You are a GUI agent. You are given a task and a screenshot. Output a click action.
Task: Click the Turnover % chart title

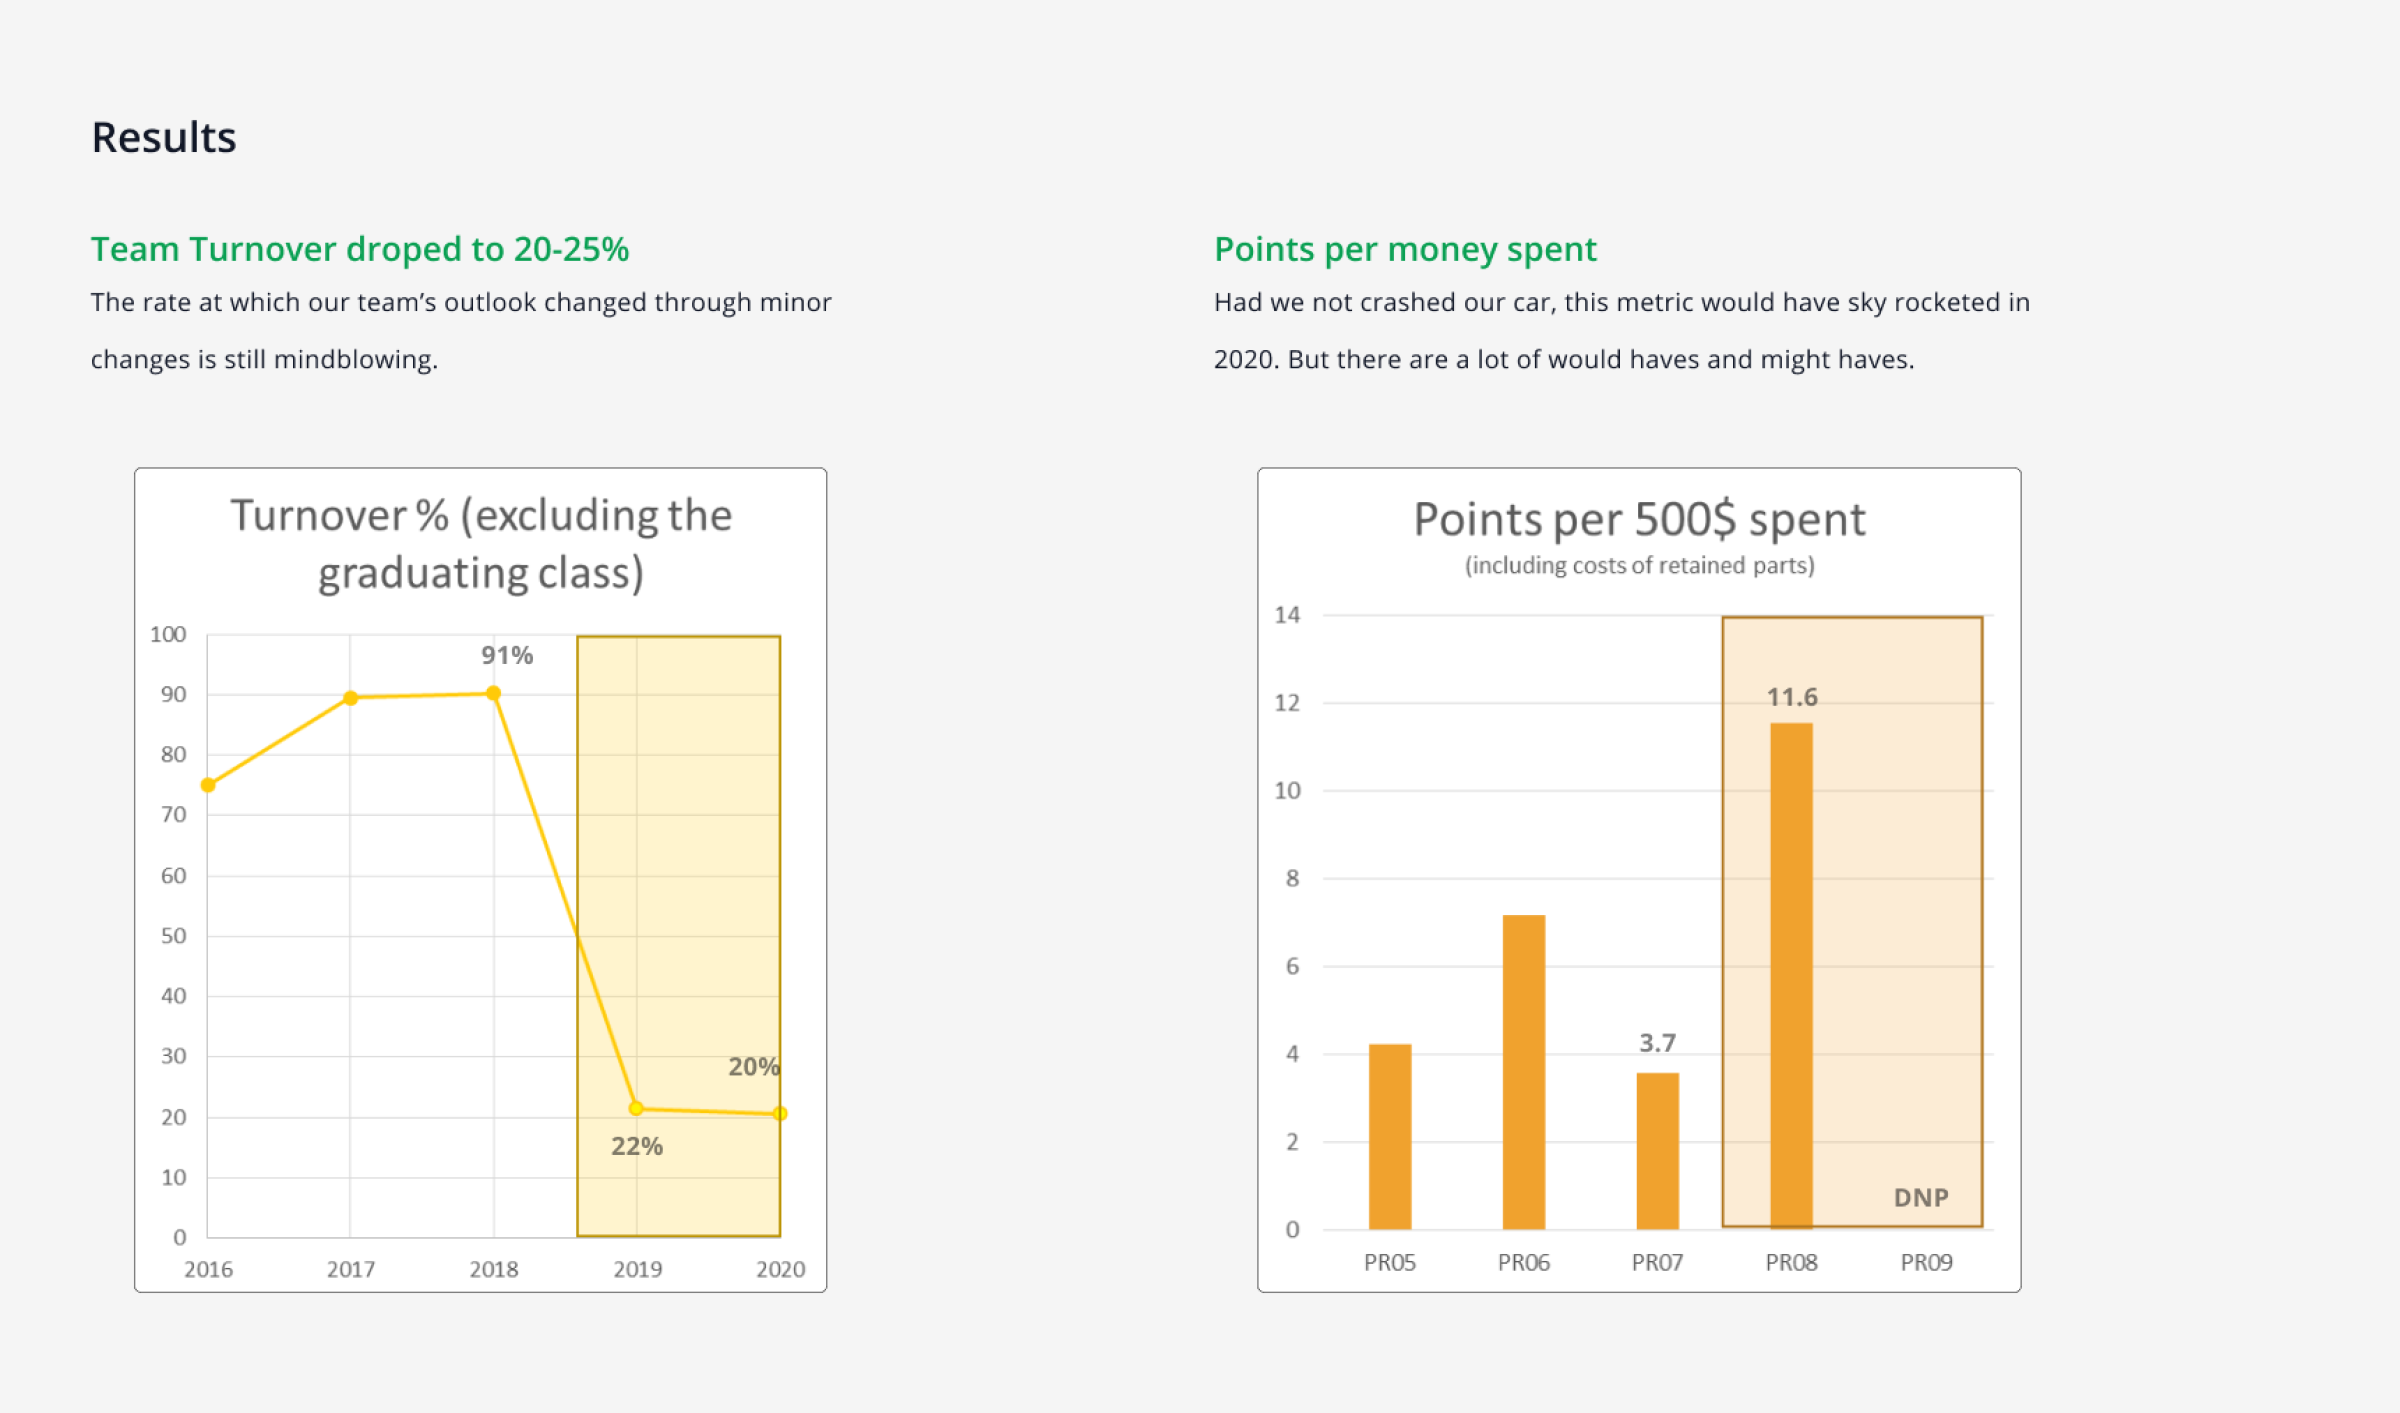coord(481,544)
